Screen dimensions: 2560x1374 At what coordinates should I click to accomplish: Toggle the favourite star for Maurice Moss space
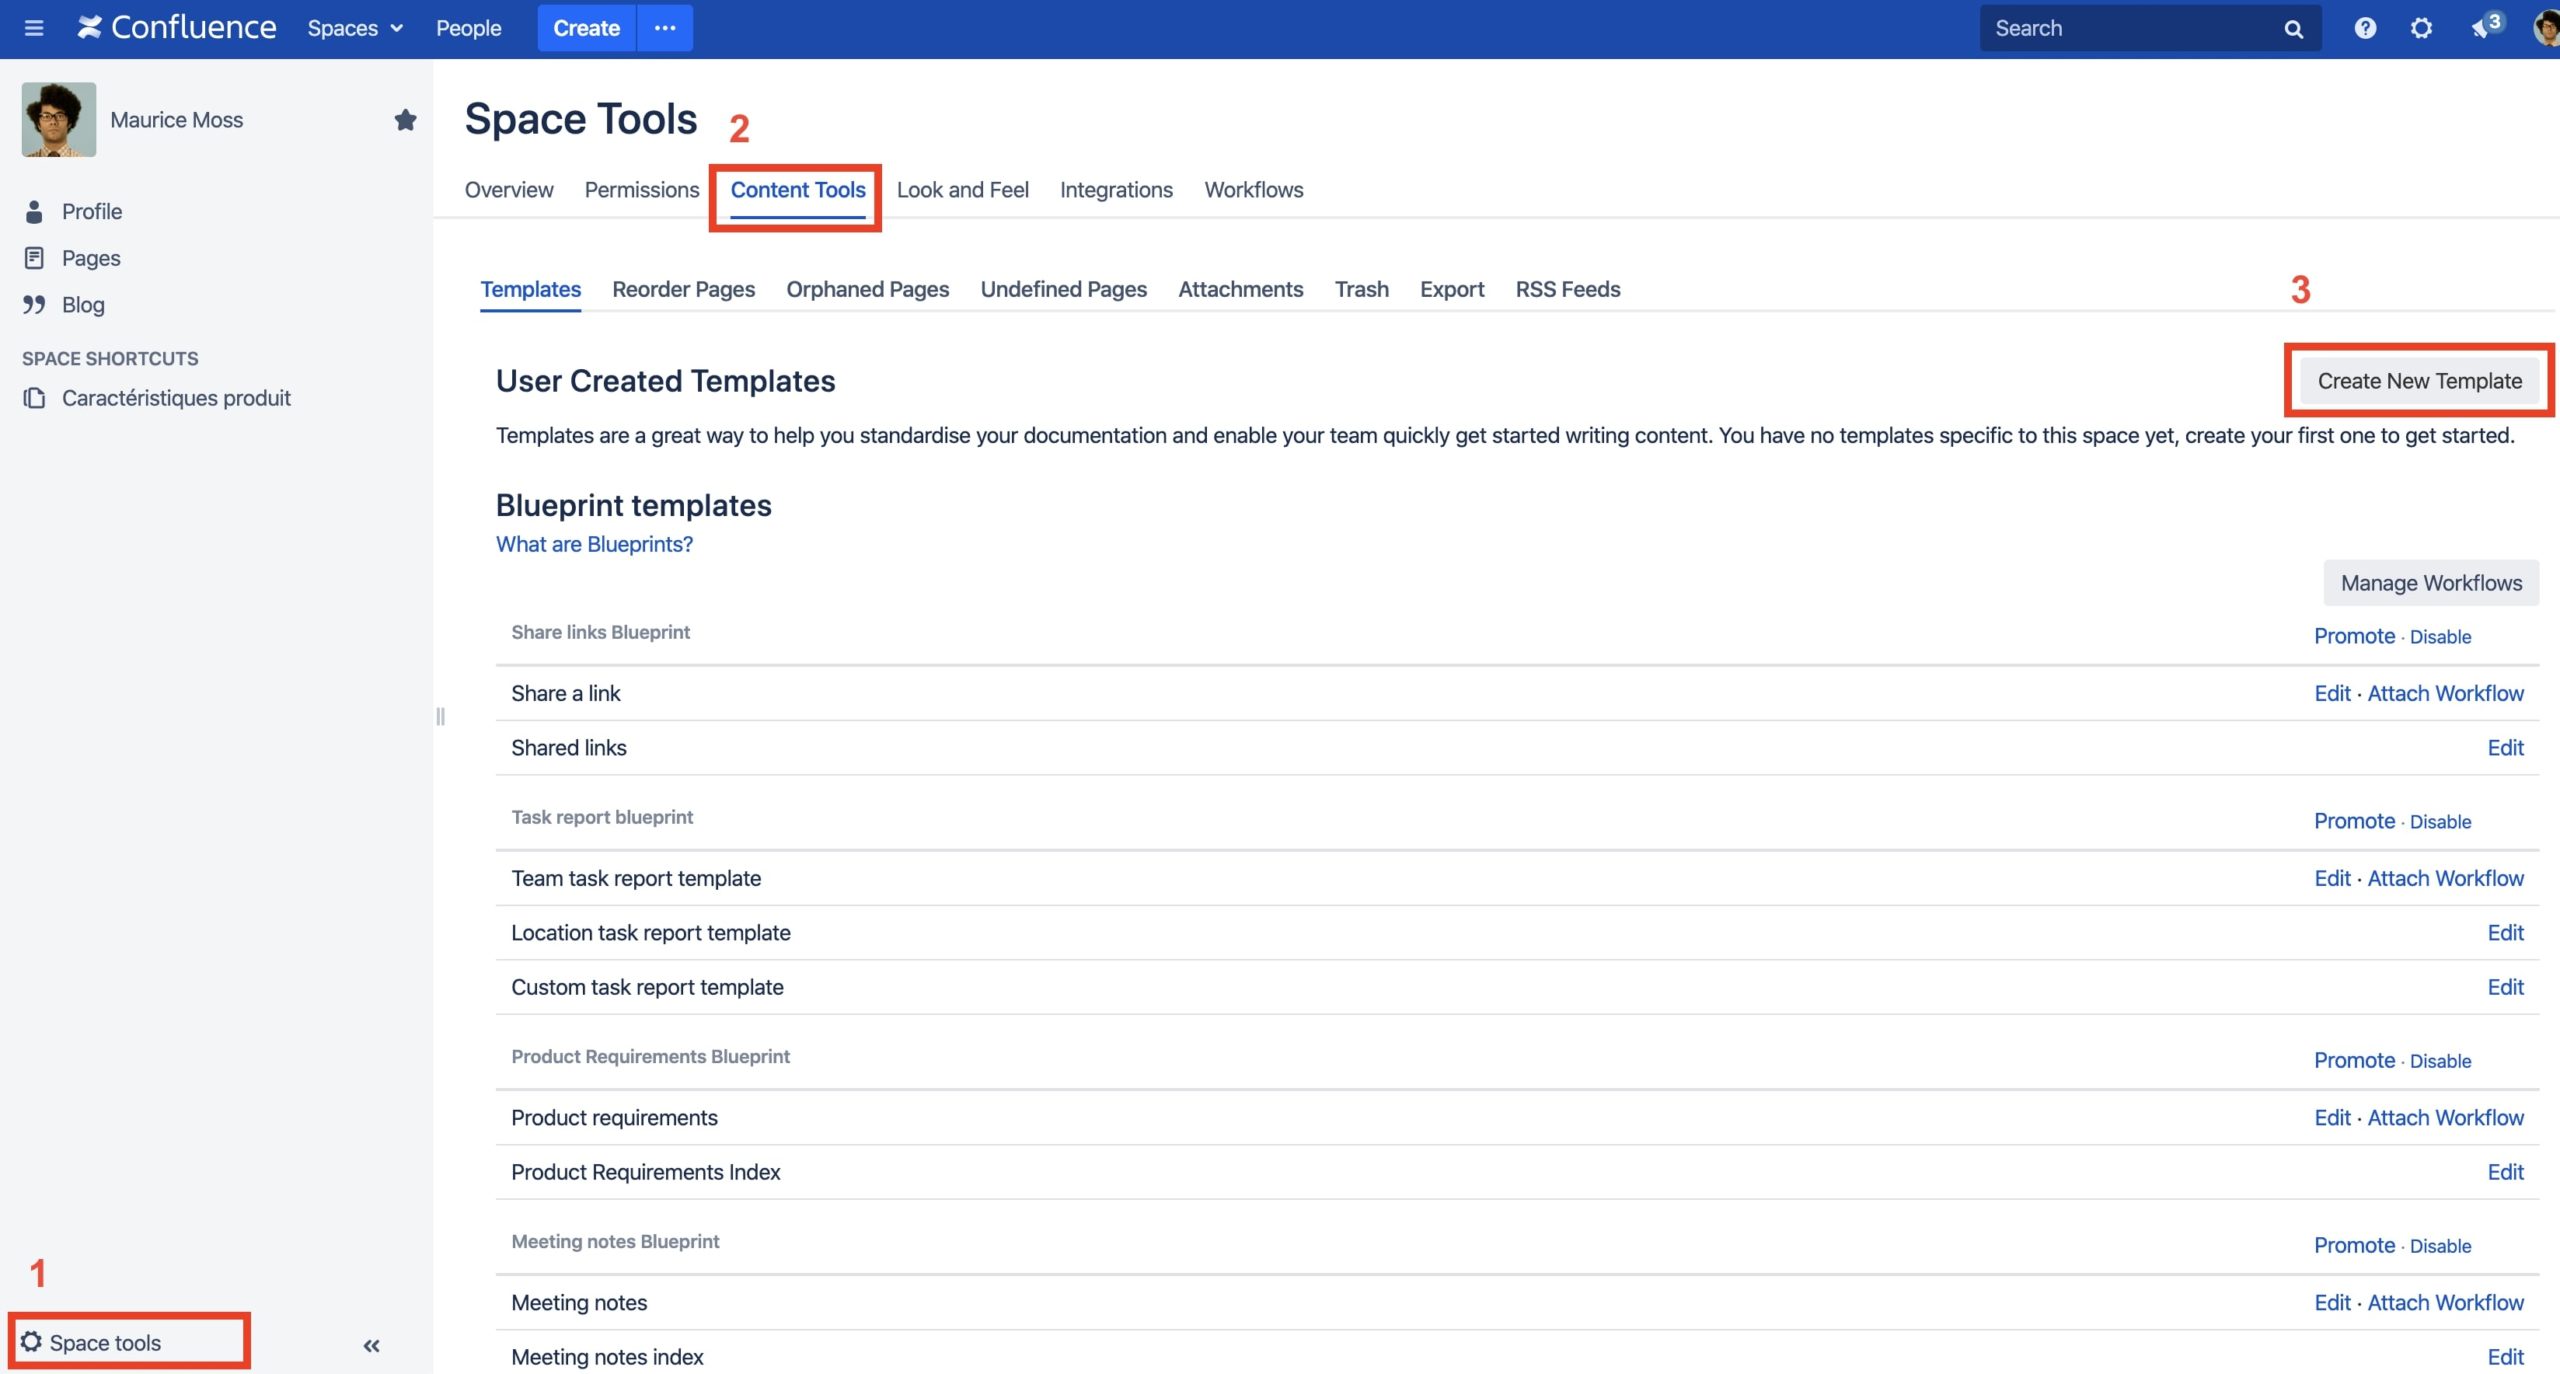405,120
